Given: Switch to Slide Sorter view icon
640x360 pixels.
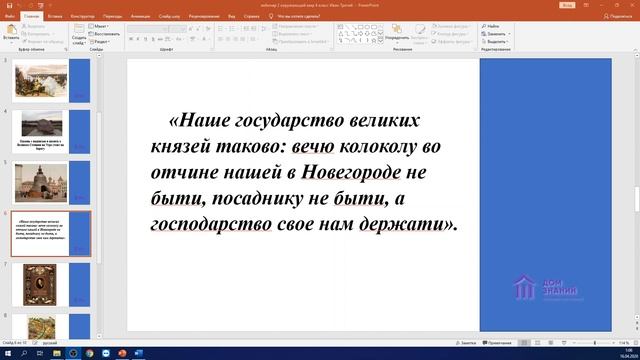Looking at the screenshot, I should coord(538,343).
